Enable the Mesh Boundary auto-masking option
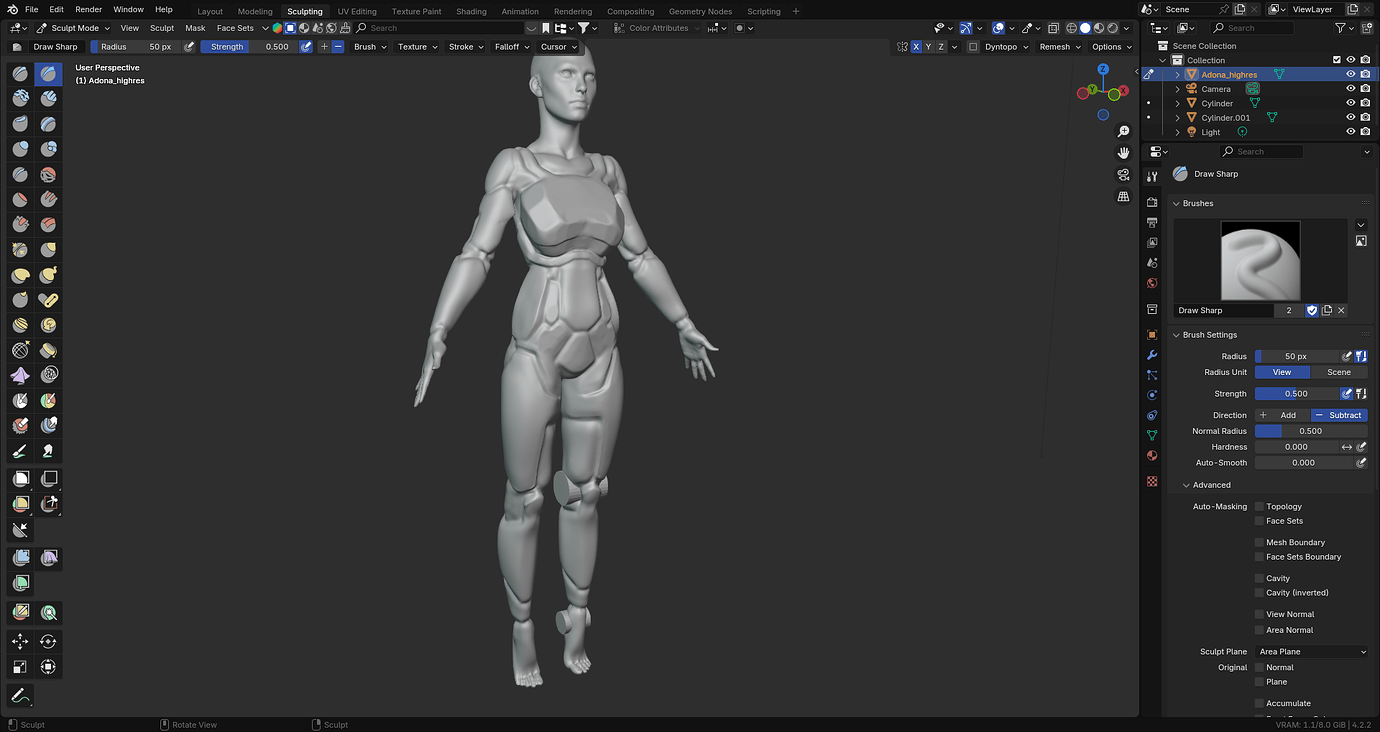Viewport: 1380px width, 732px height. point(1259,543)
